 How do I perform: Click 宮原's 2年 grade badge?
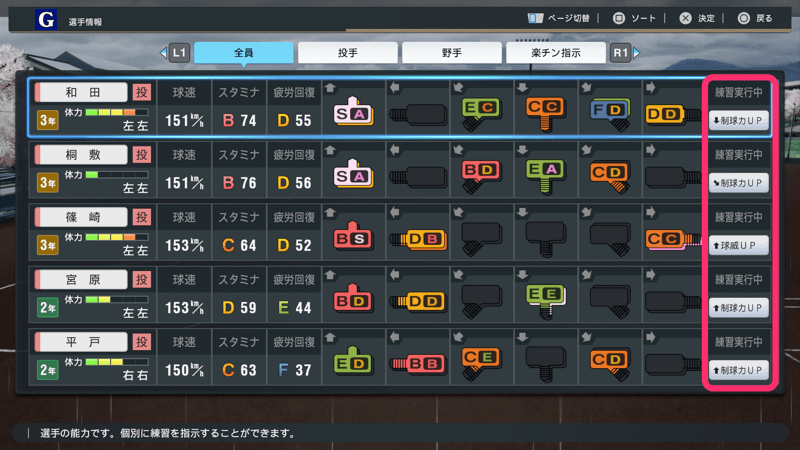pos(47,308)
